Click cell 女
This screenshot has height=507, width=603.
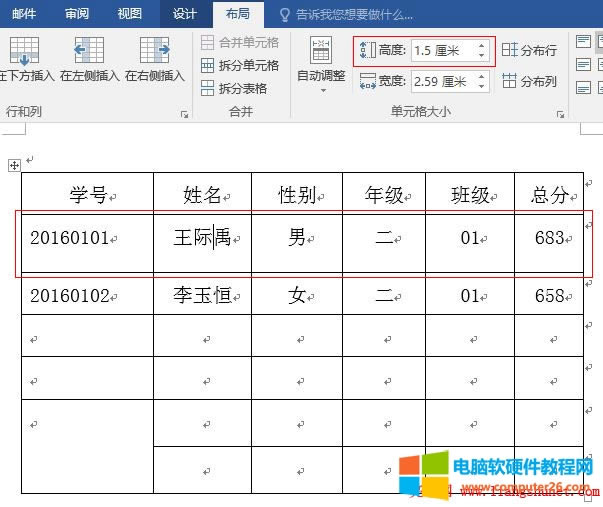297,295
